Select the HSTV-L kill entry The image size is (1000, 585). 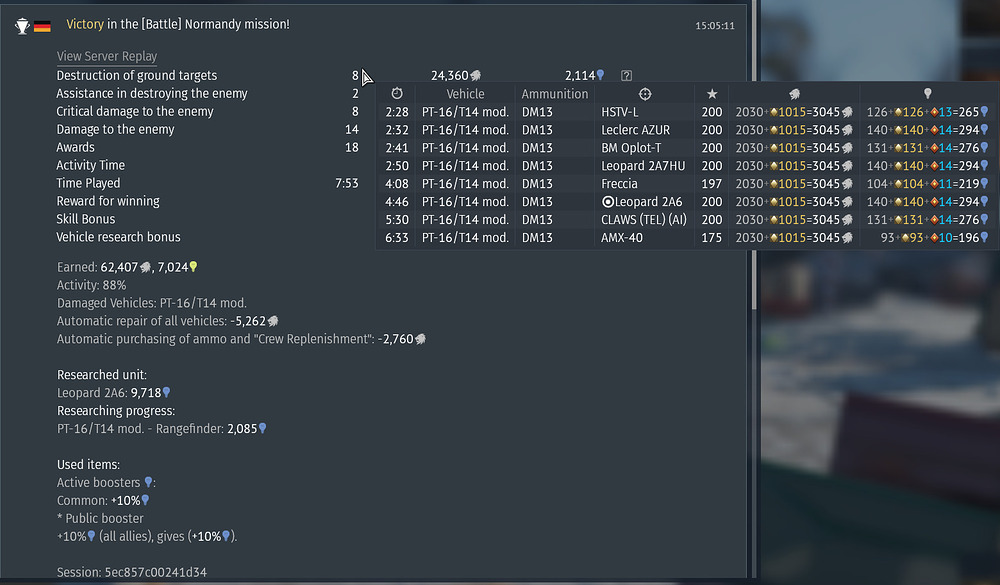620,112
